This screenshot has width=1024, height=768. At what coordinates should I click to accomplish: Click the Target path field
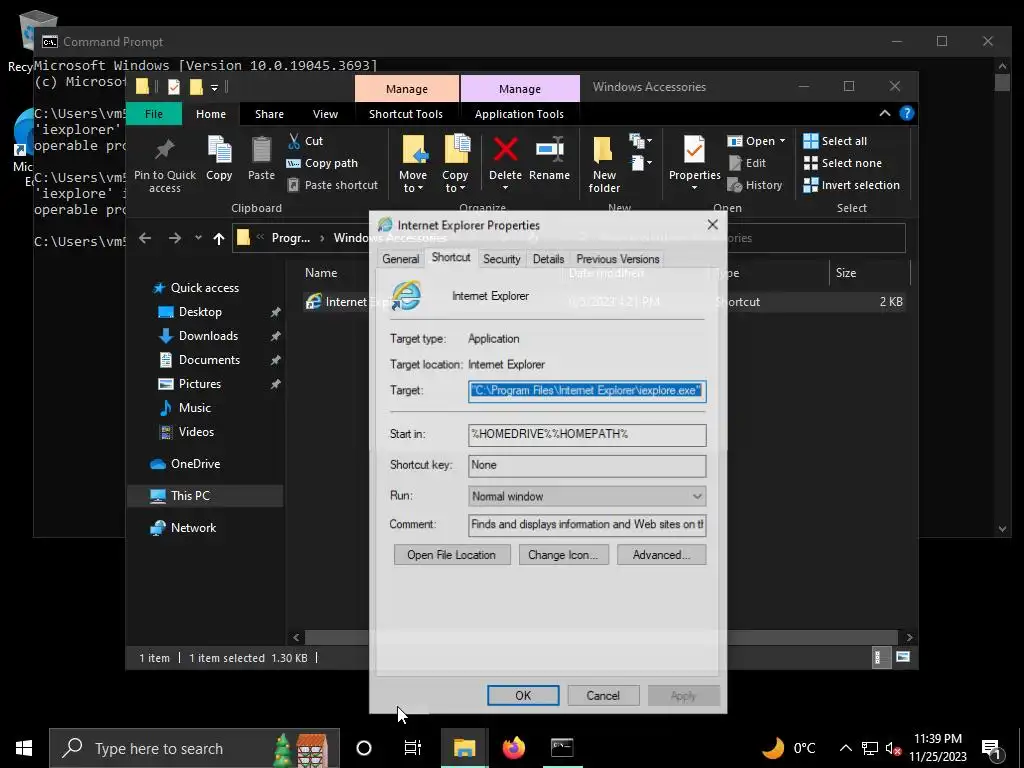[x=587, y=391]
